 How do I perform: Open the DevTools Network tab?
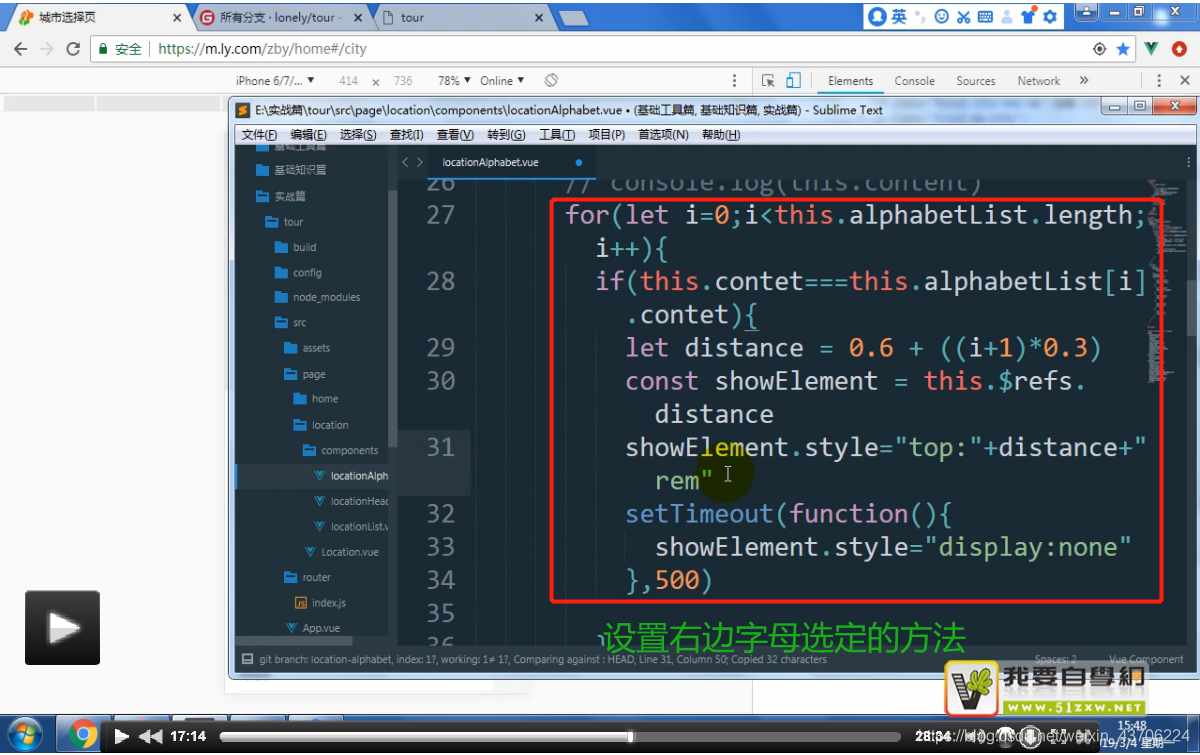(x=1038, y=81)
